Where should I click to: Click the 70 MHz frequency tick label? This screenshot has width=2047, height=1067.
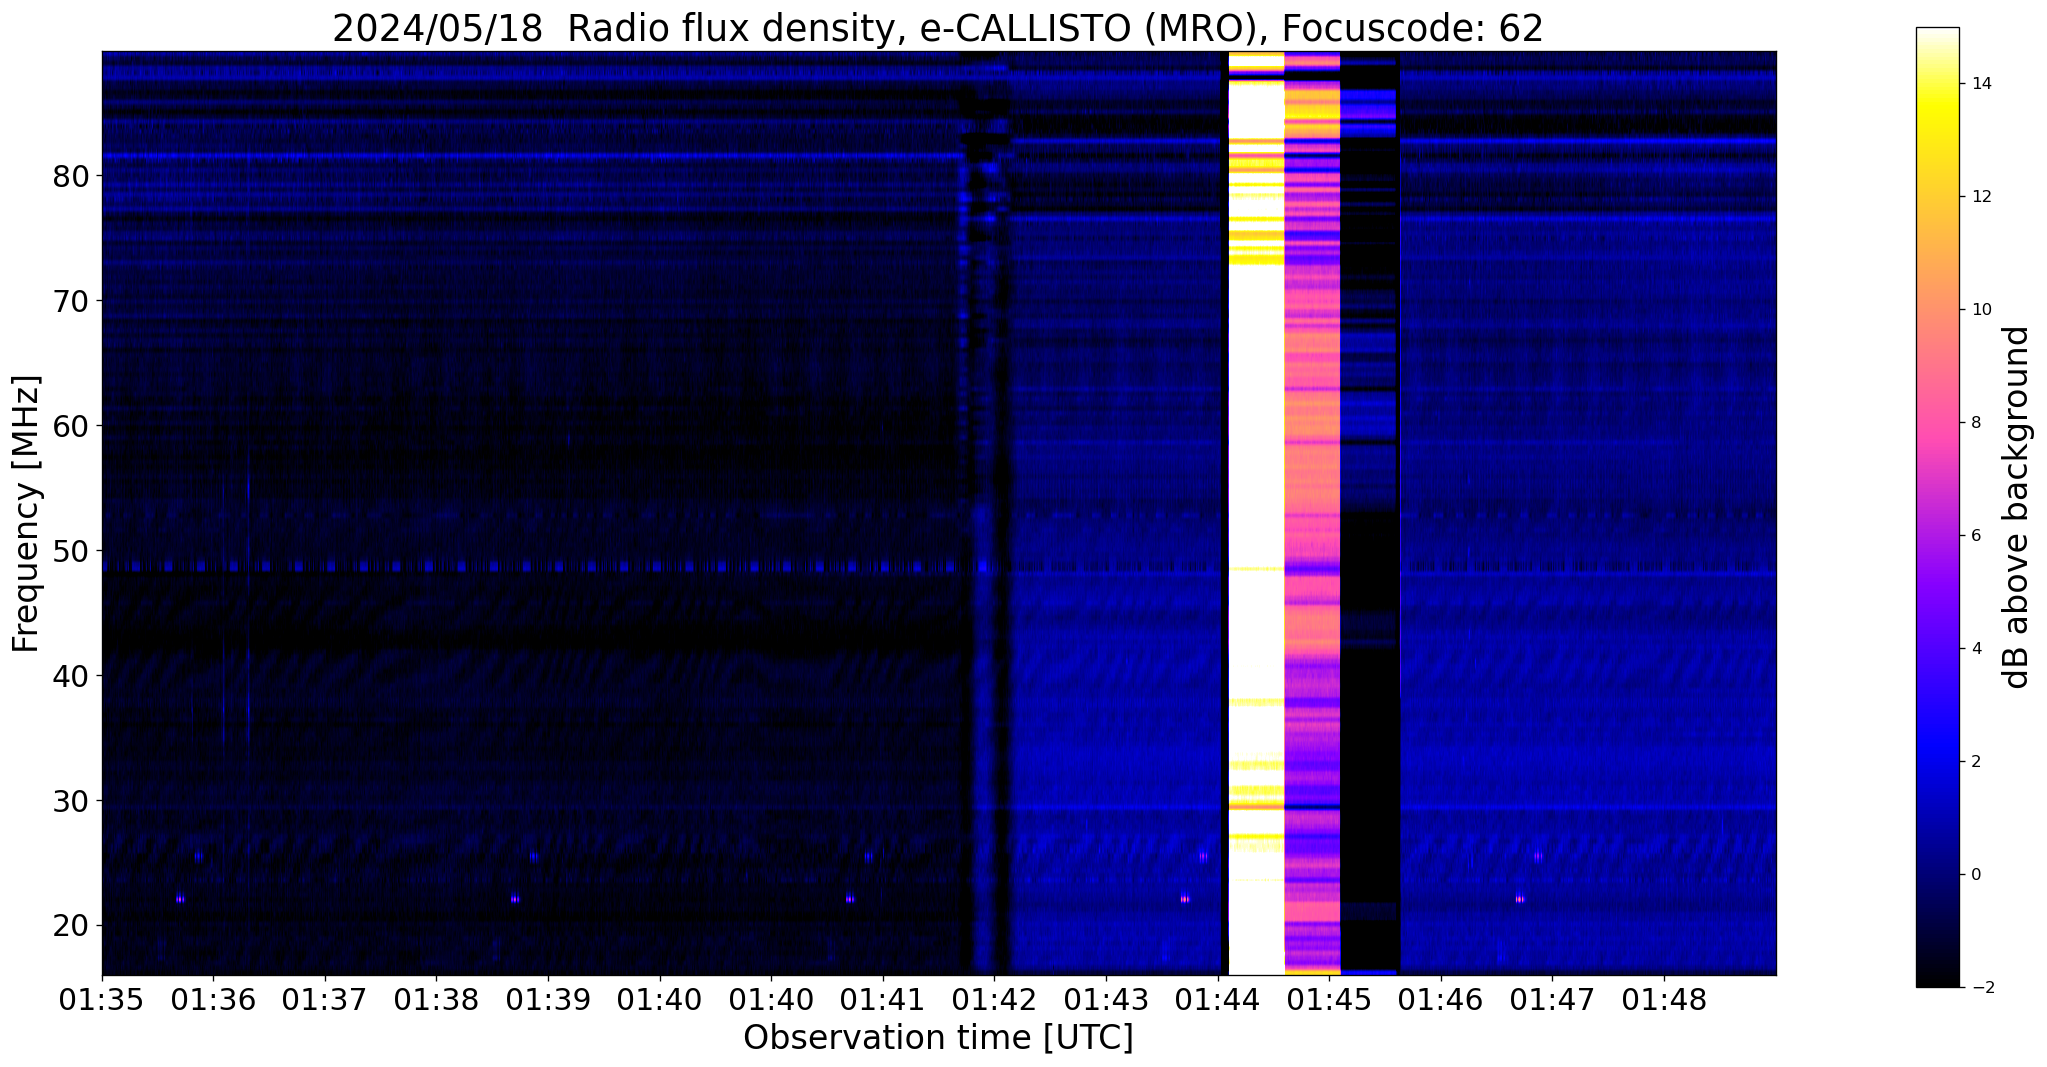71,302
